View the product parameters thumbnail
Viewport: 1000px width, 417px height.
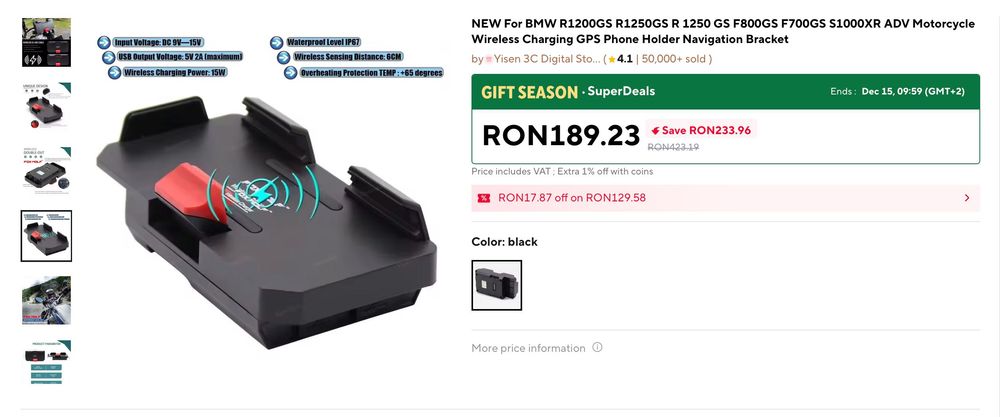pos(46,362)
